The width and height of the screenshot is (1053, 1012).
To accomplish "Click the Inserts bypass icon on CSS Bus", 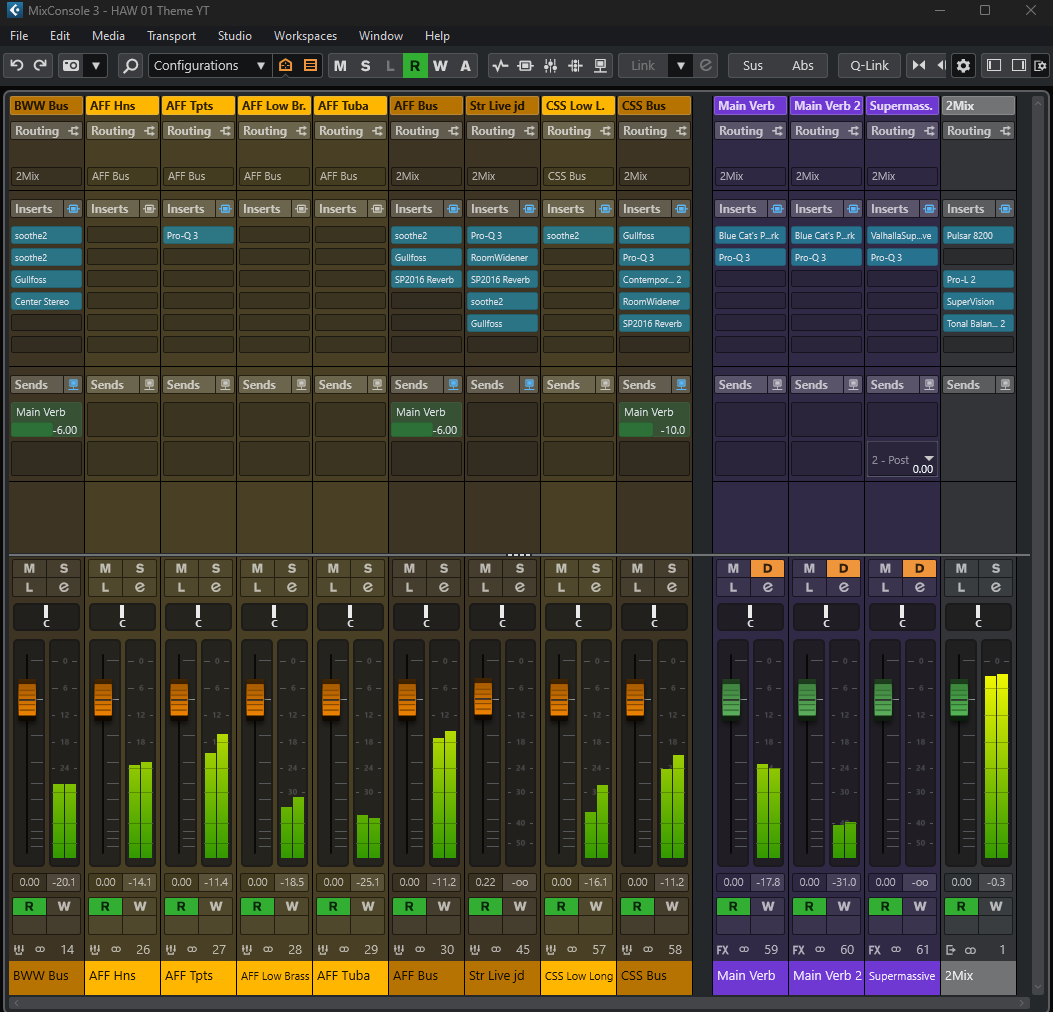I will coord(681,209).
